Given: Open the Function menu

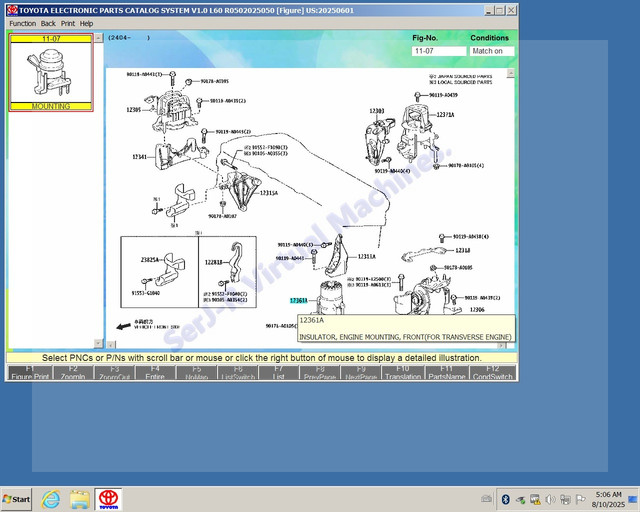Looking at the screenshot, I should pyautogui.click(x=22, y=24).
